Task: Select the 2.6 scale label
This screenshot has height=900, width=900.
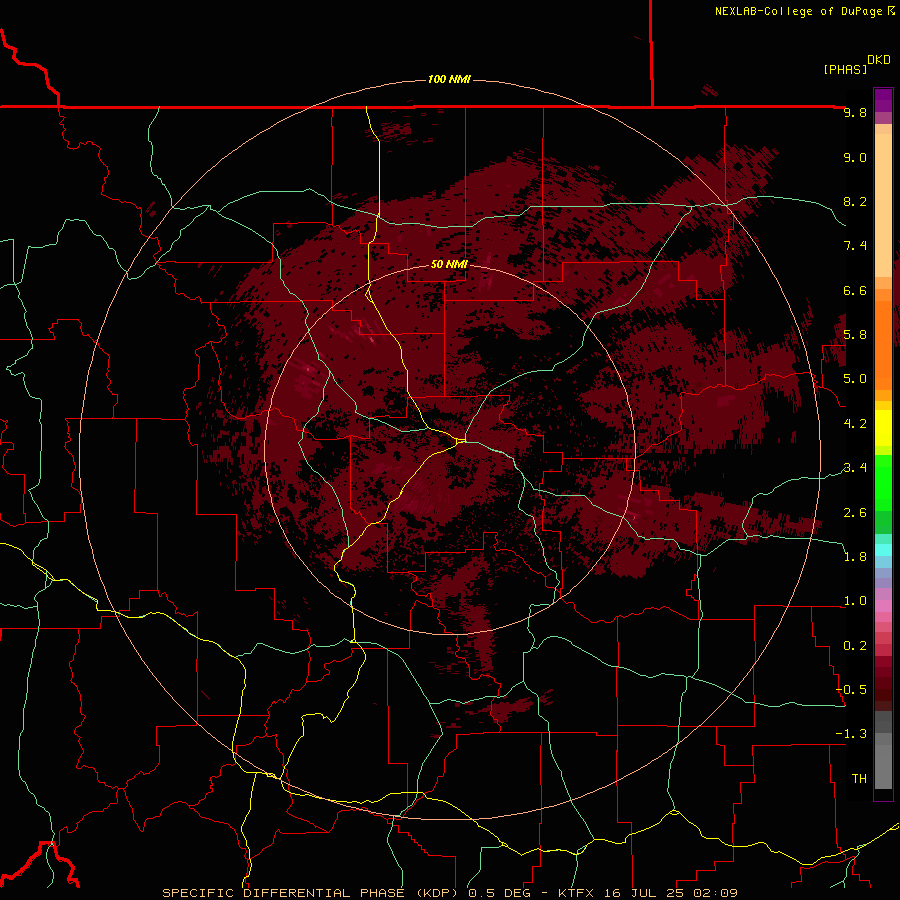Action: [855, 513]
